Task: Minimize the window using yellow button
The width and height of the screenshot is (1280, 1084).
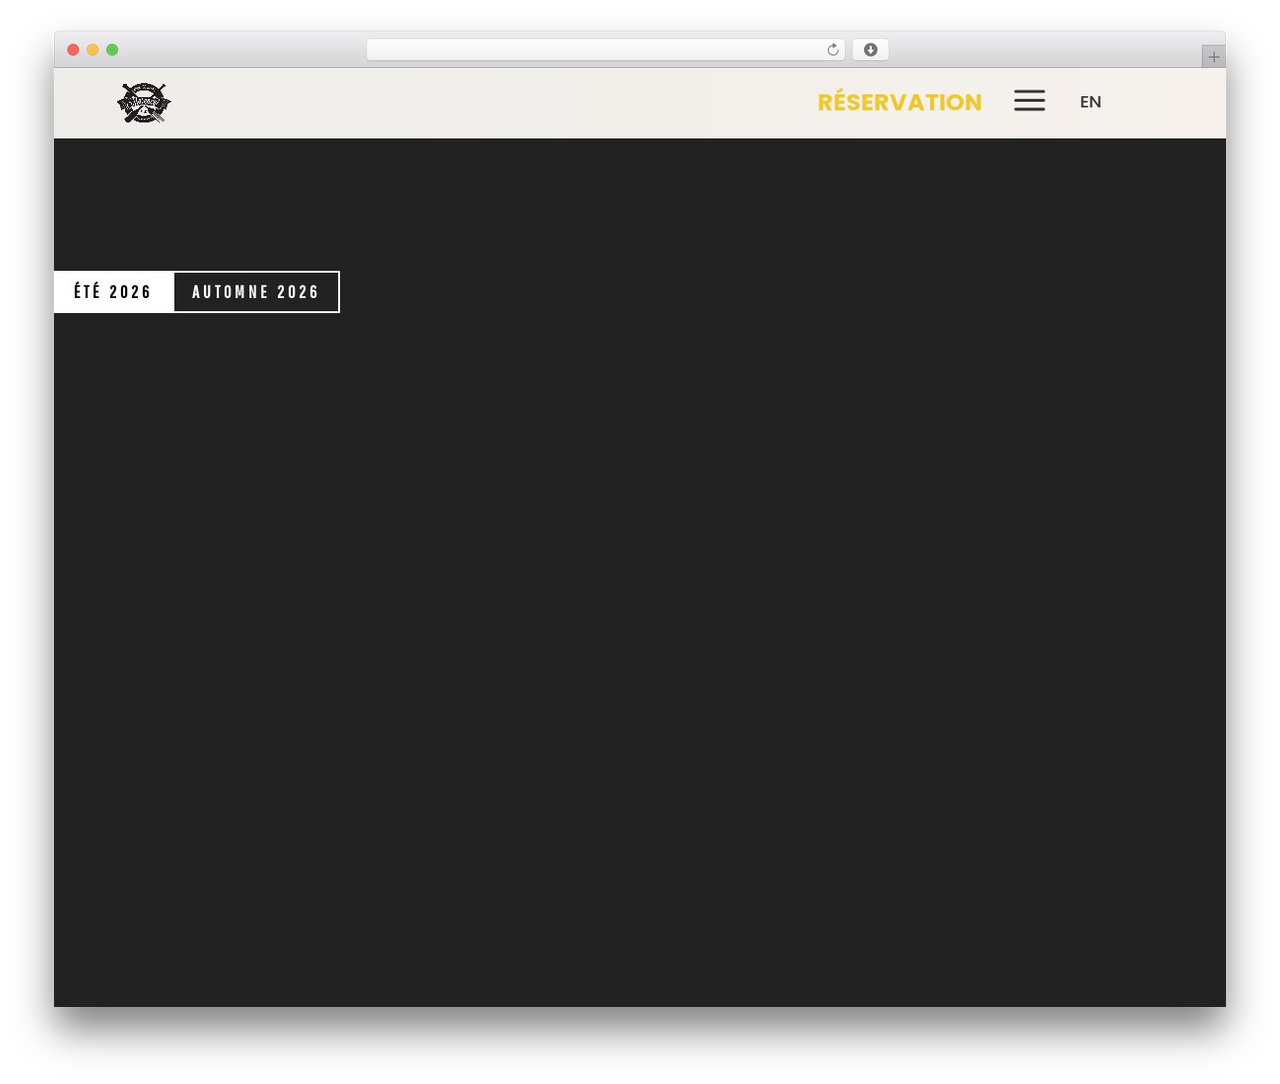Action: coord(92,50)
